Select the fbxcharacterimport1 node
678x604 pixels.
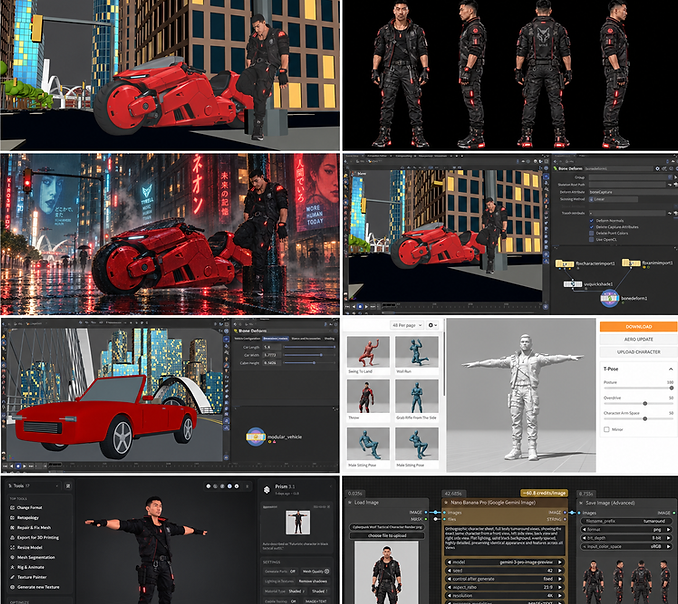(565, 263)
